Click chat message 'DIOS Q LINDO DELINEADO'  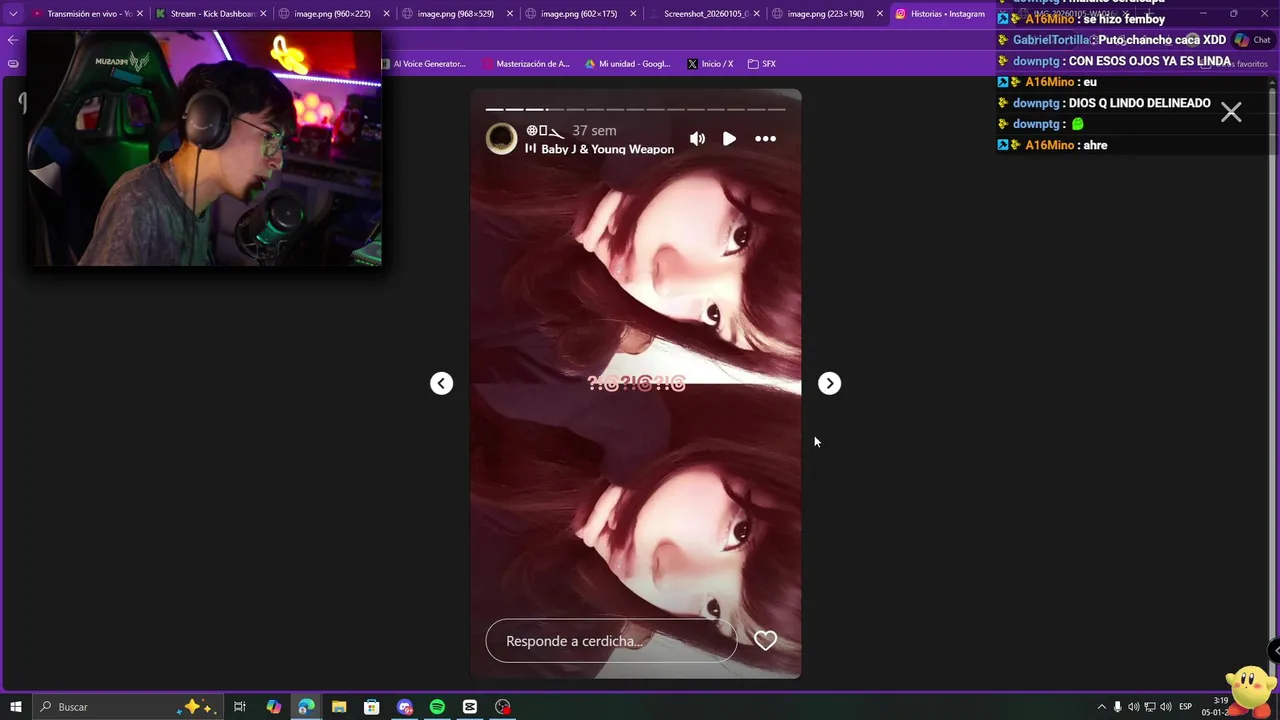pos(1139,103)
